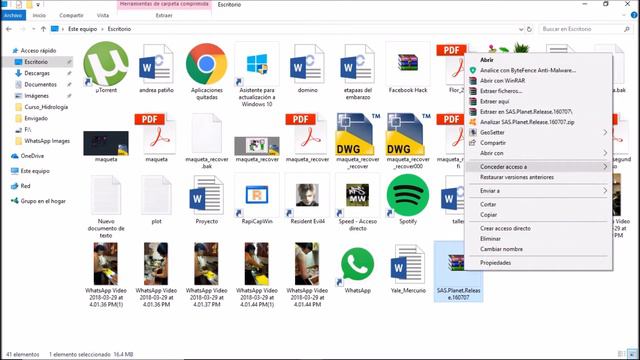
Task: Open Descargas in Acceso rápido
Action: (x=37, y=73)
